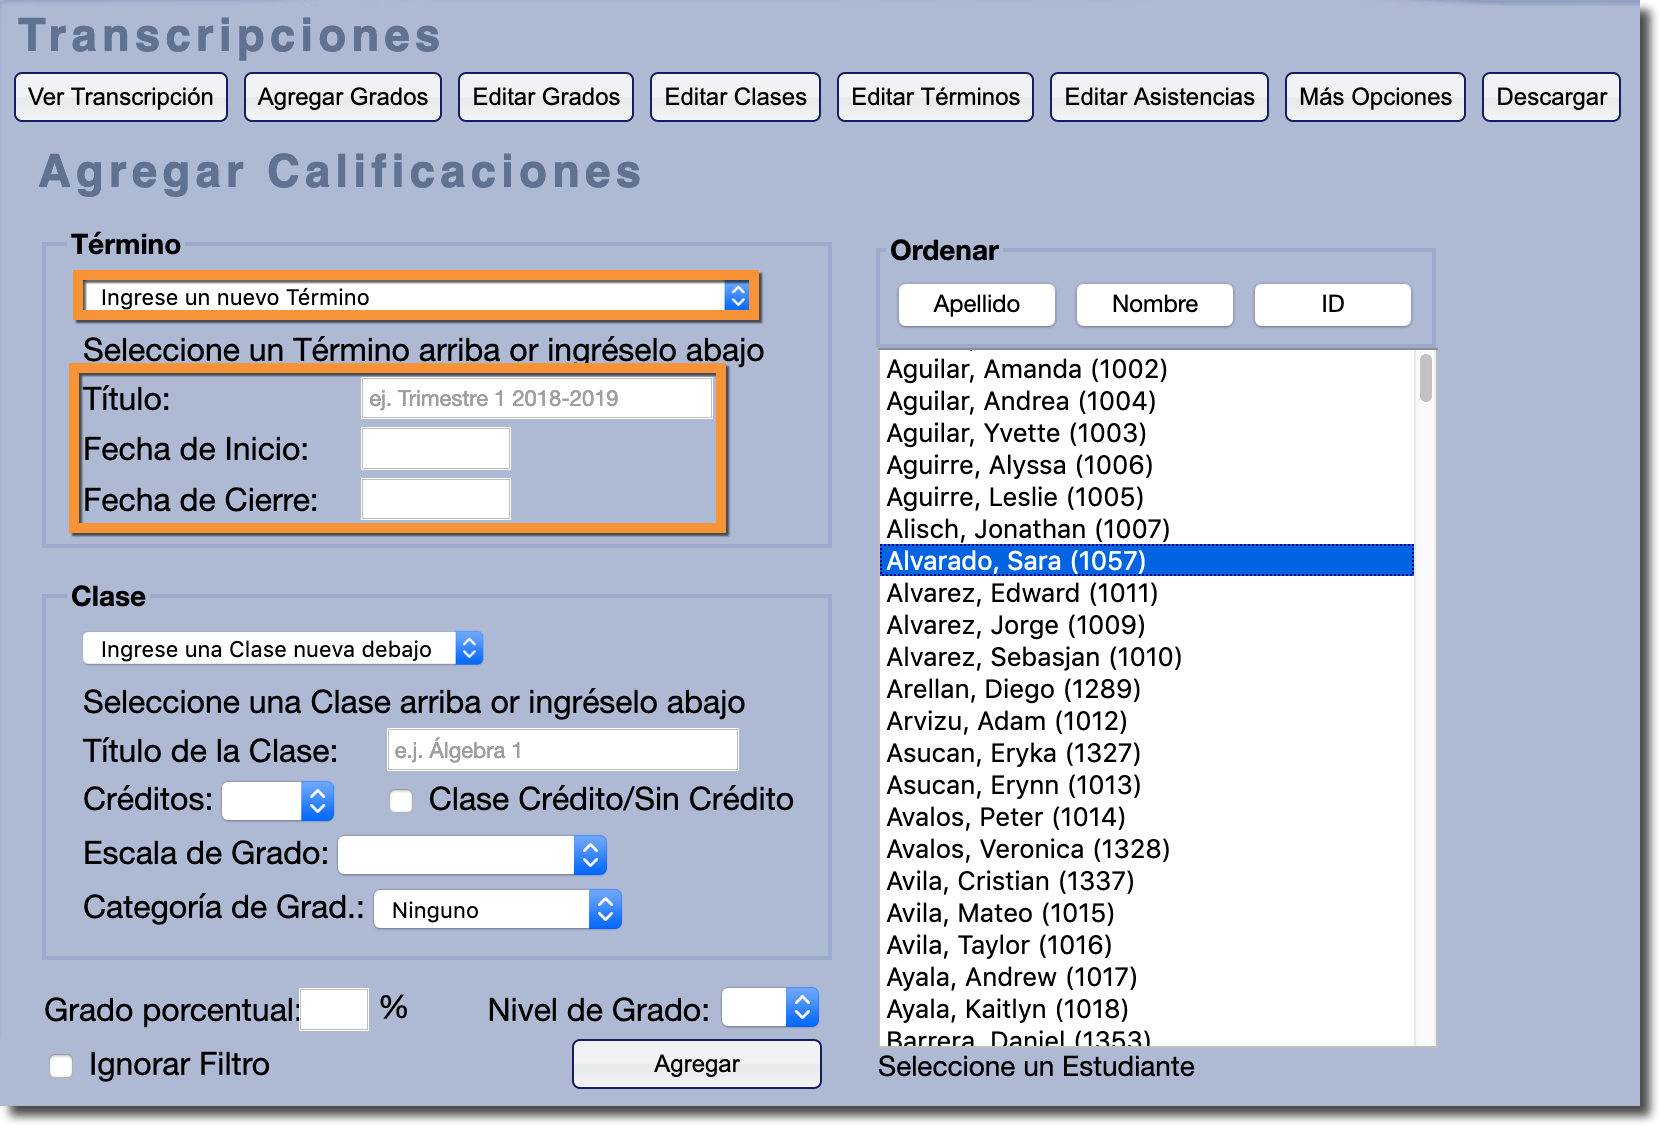Image resolution: width=1660 pixels, height=1126 pixels.
Task: Select student Alvarez, Jorge (1009)
Action: point(1016,625)
